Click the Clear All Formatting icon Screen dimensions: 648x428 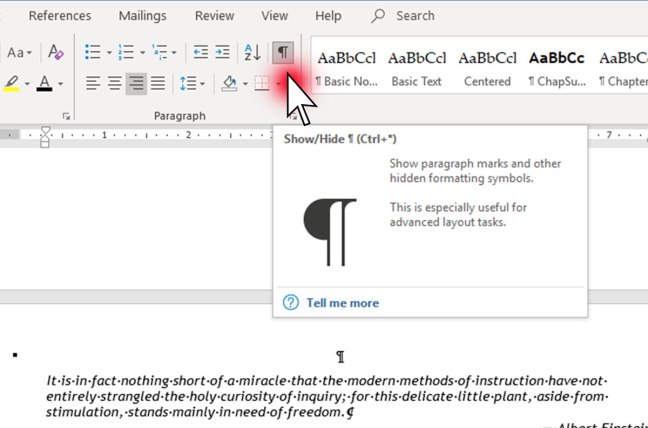coord(56,53)
